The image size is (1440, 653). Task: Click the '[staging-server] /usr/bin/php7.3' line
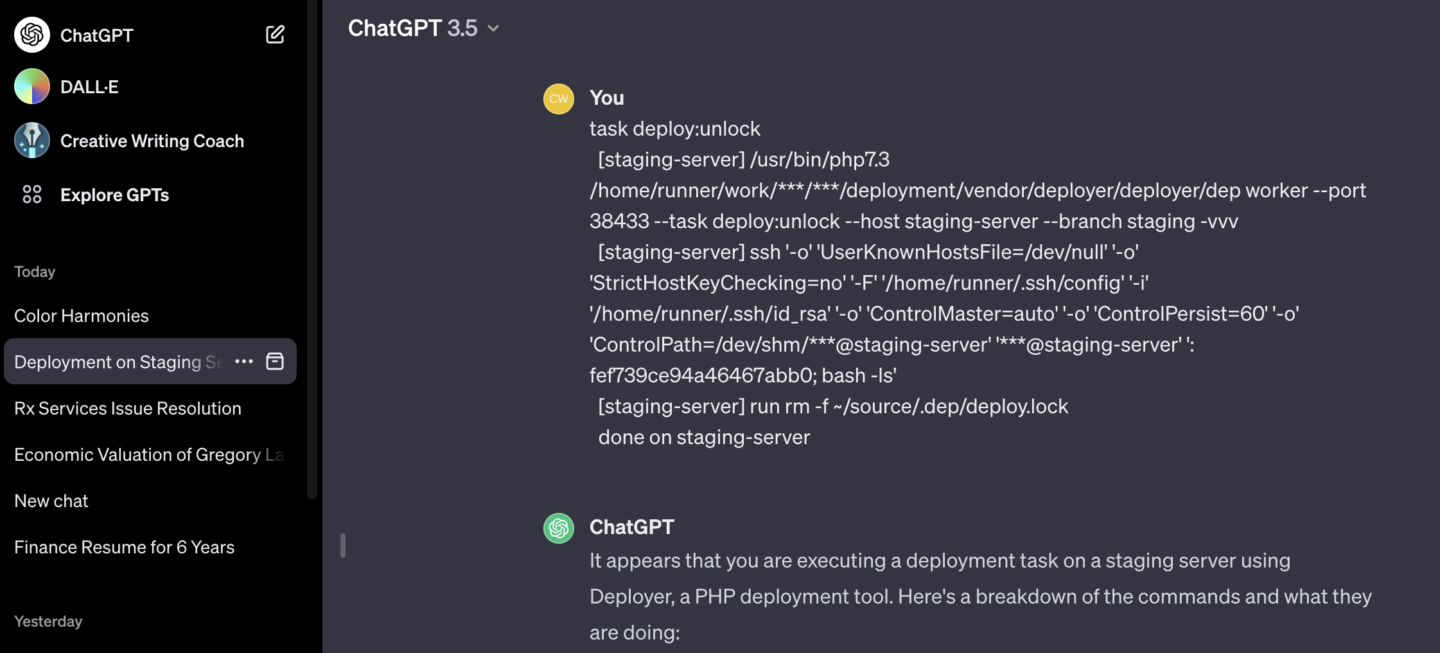pyautogui.click(x=743, y=160)
